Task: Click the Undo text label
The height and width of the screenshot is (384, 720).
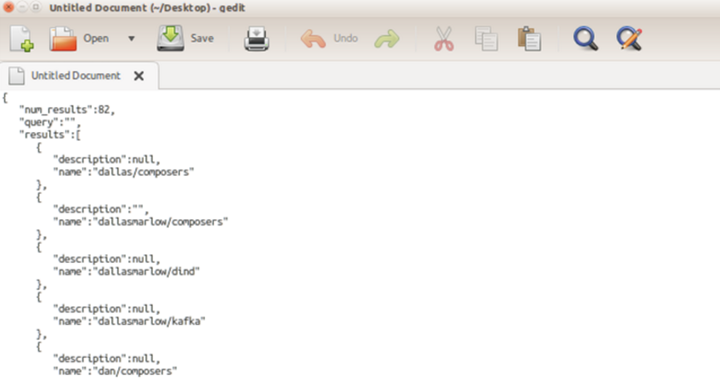Action: tap(345, 39)
